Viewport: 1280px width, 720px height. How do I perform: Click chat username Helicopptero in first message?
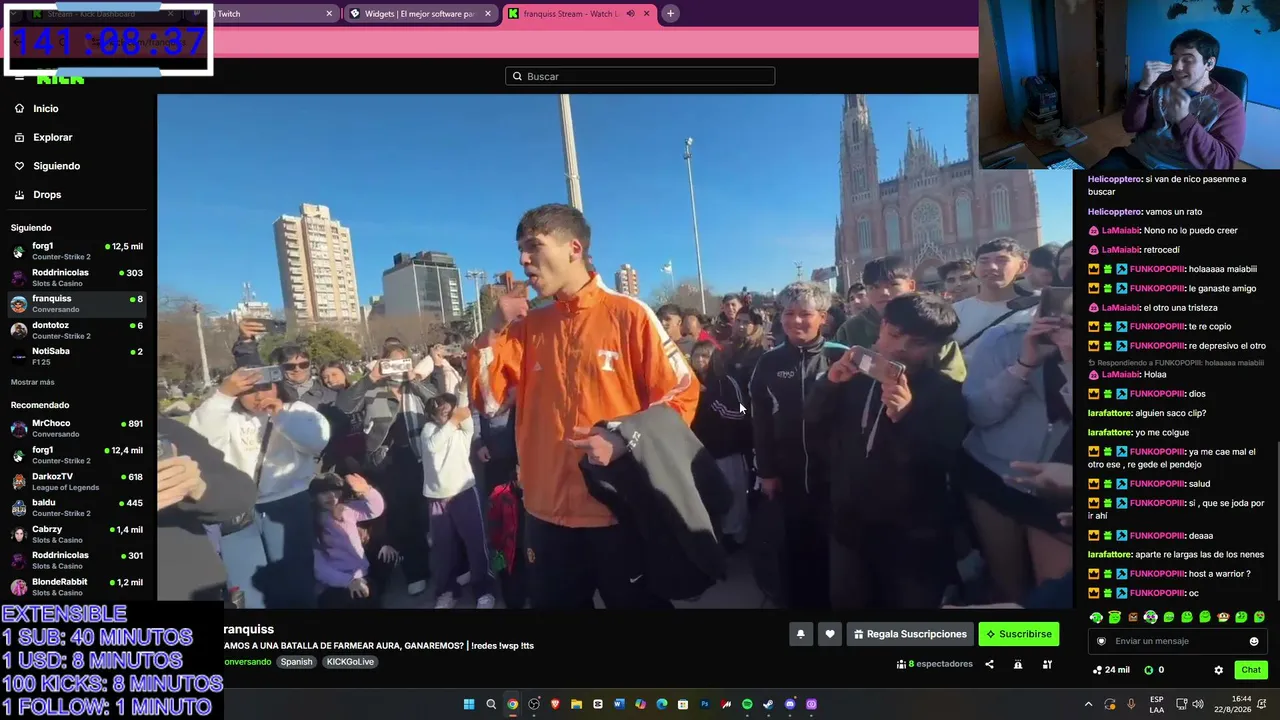click(x=1115, y=179)
